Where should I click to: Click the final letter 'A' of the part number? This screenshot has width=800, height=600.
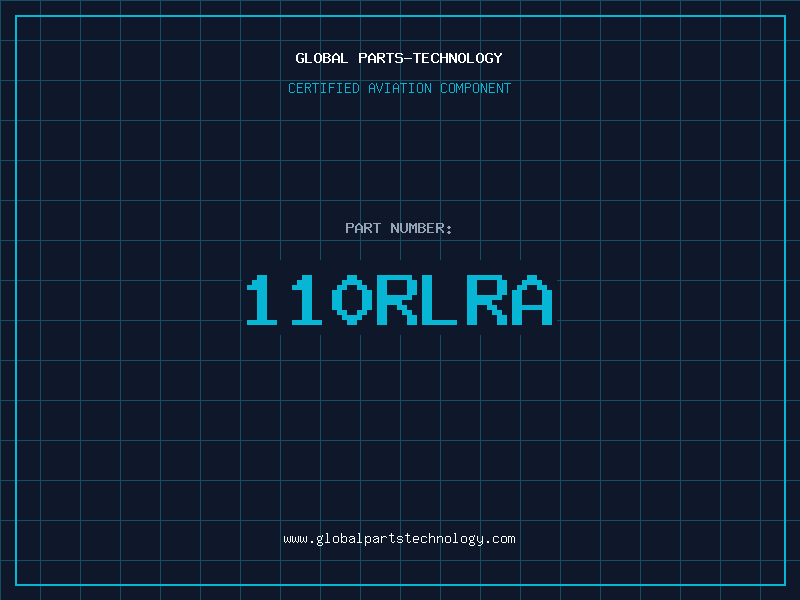point(531,300)
